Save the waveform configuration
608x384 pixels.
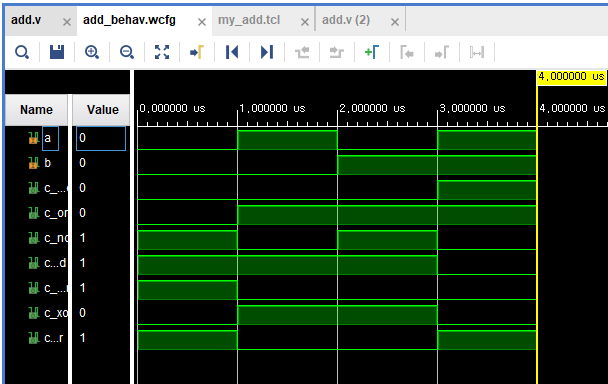point(57,52)
